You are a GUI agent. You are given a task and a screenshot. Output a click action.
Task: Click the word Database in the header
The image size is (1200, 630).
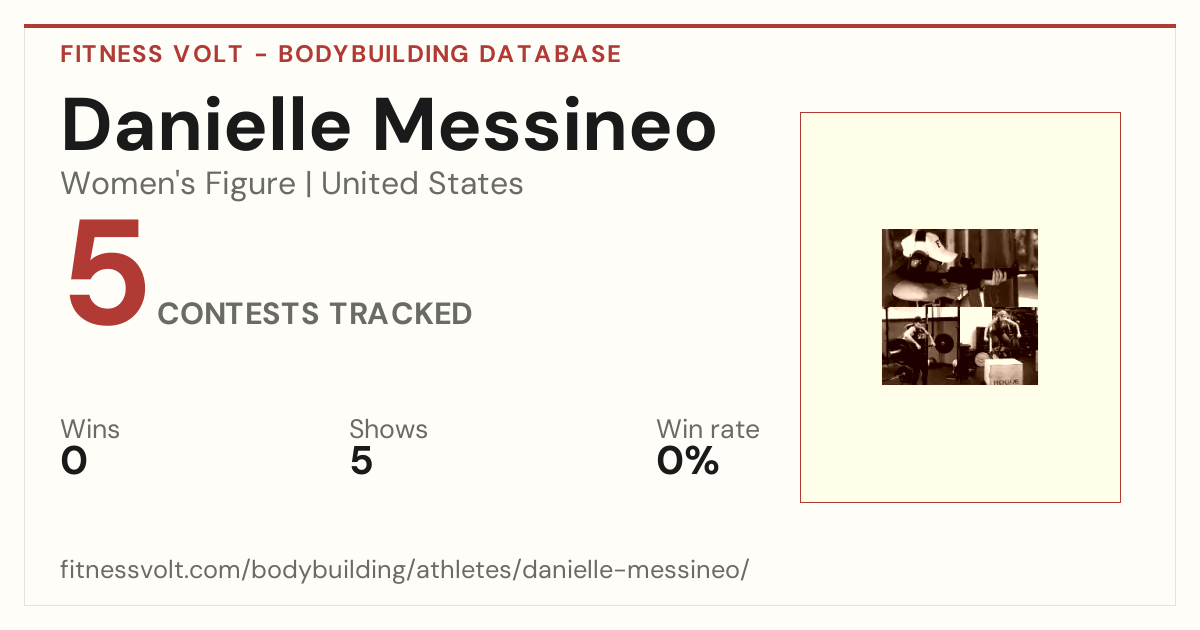point(550,54)
